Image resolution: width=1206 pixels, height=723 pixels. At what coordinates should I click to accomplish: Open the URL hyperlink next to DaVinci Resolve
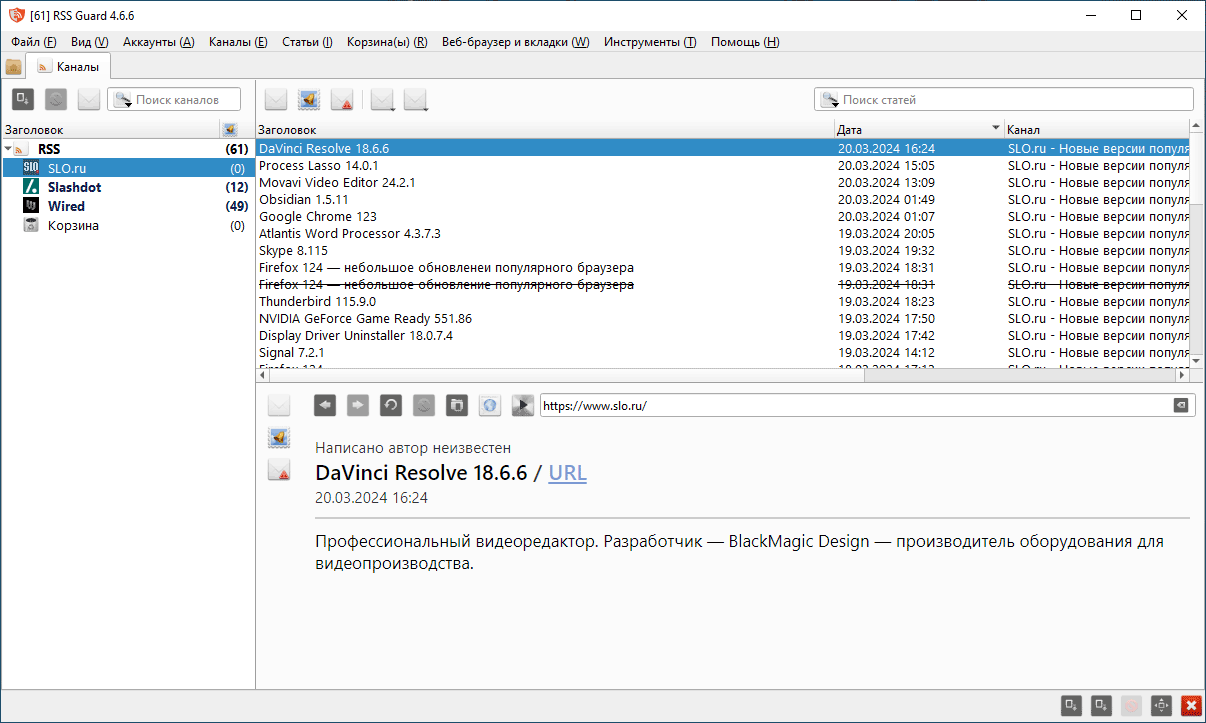[x=567, y=472]
